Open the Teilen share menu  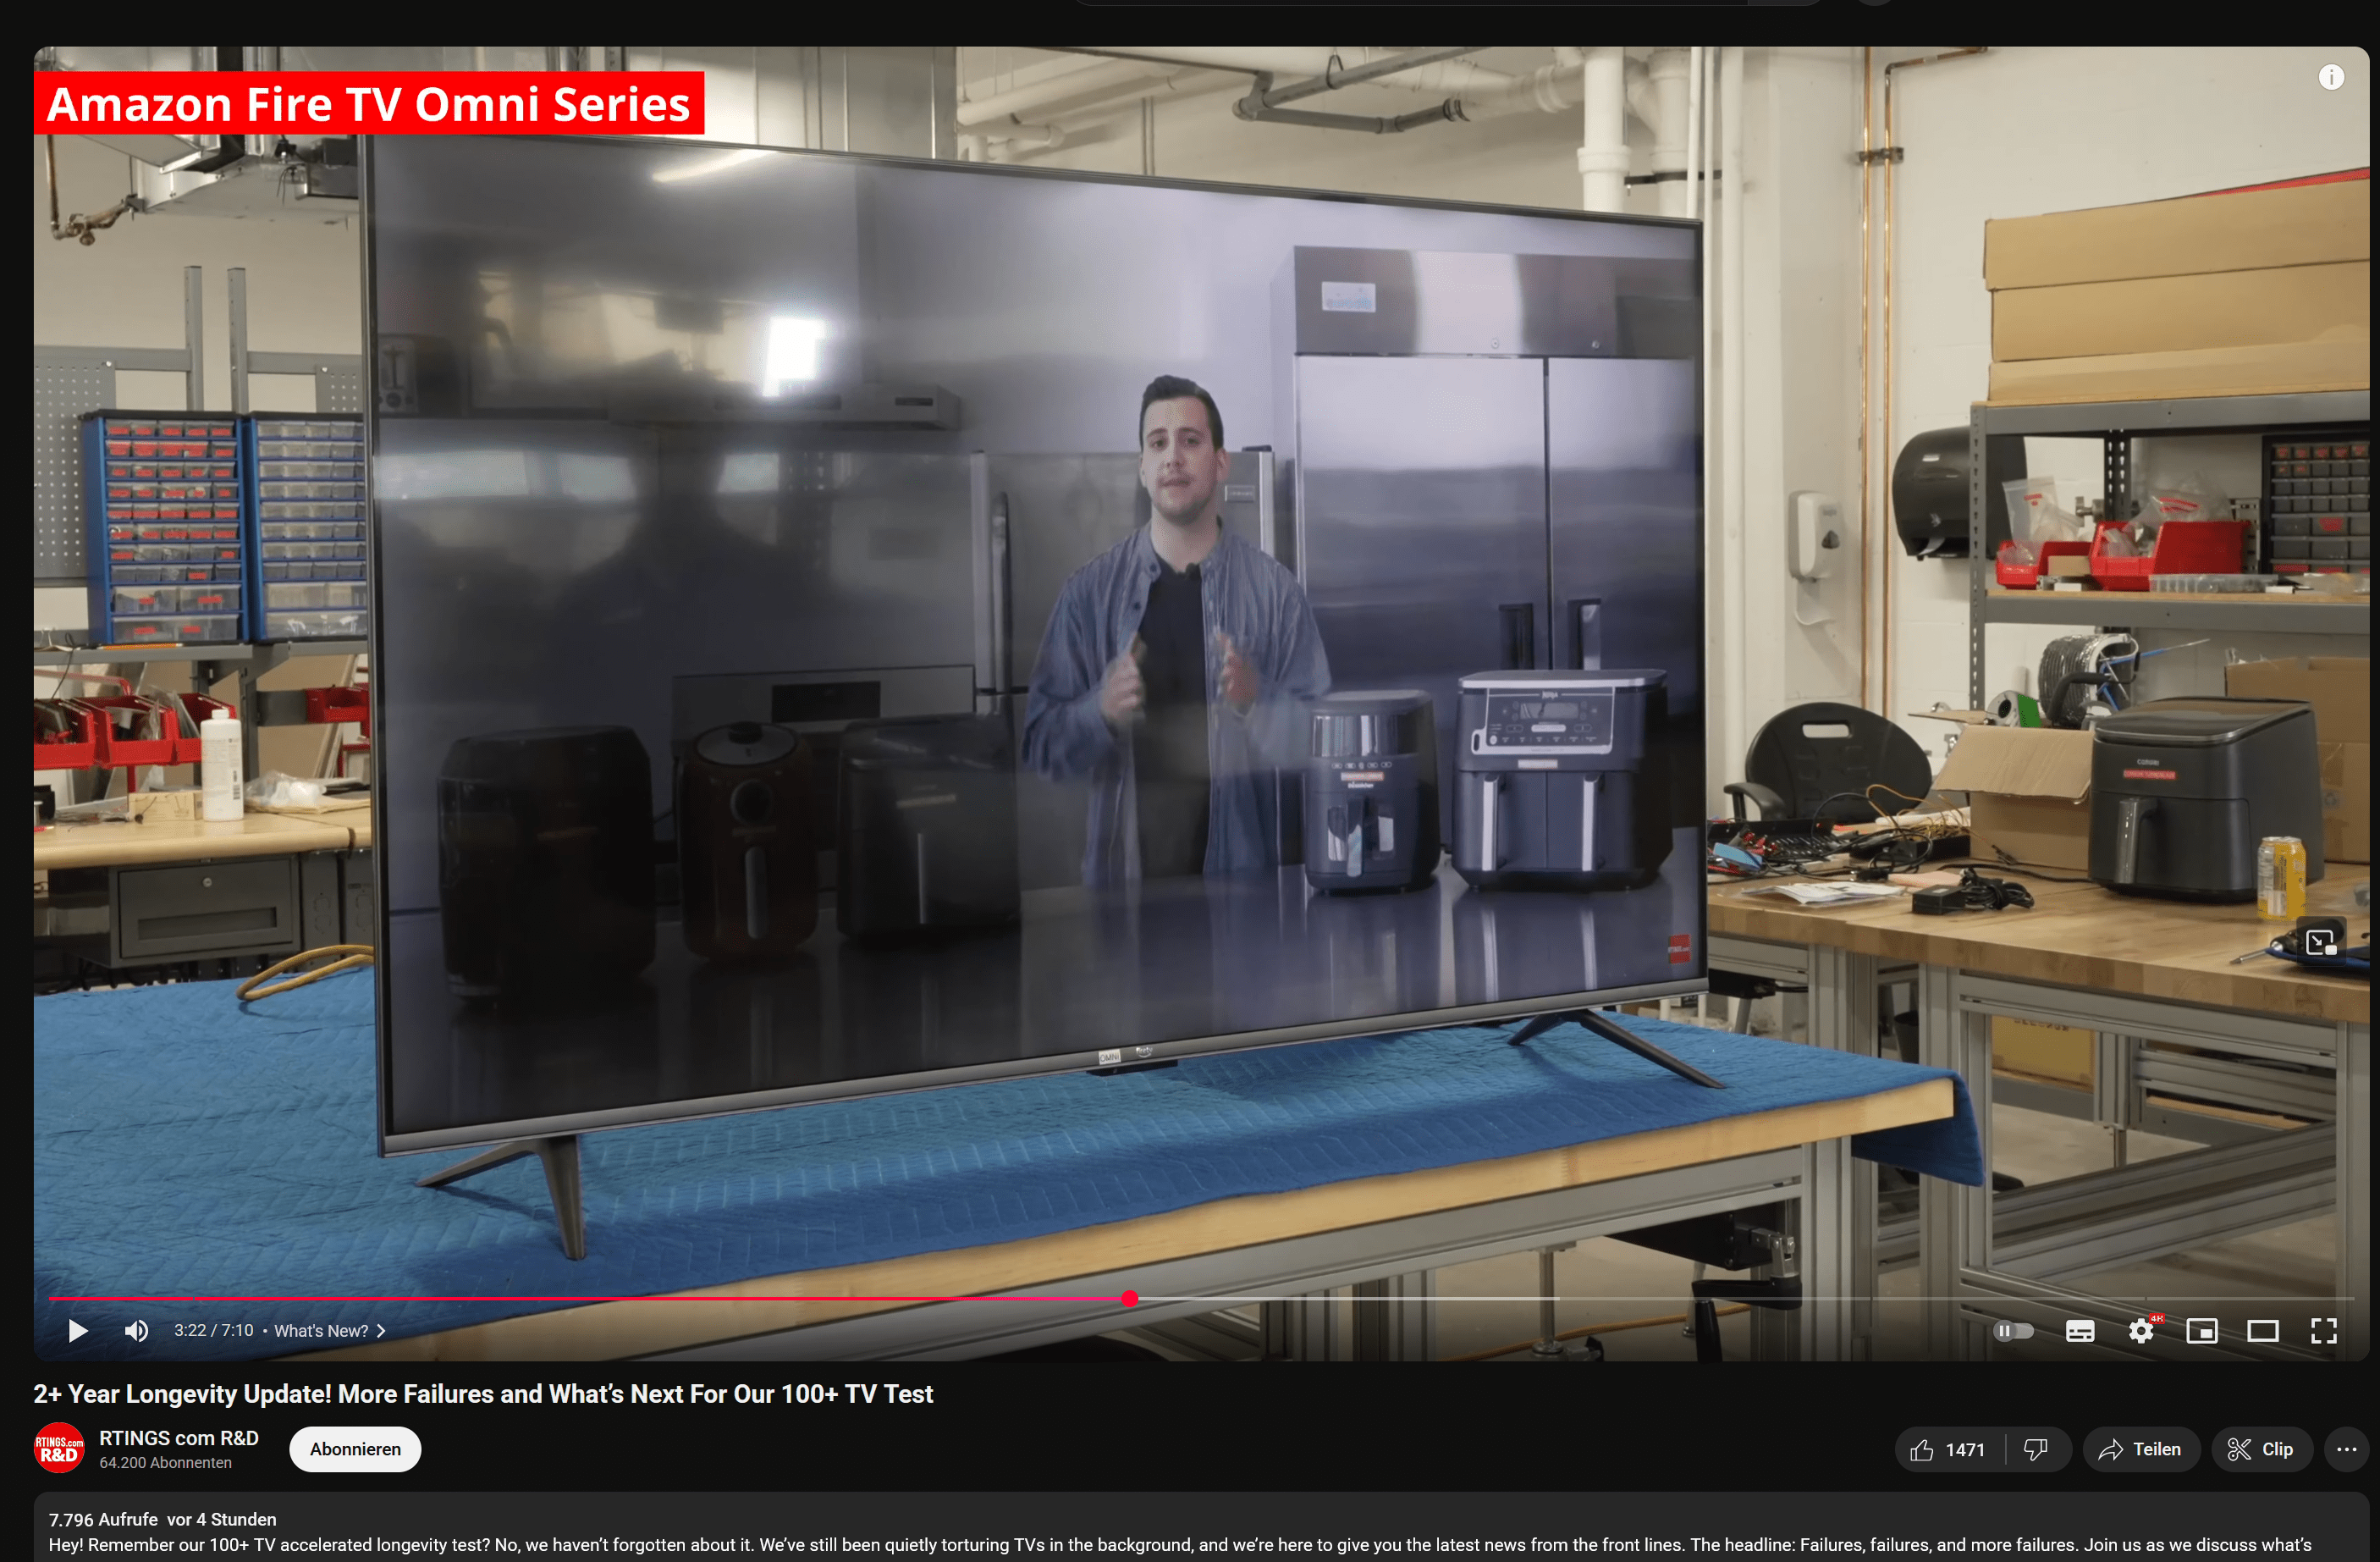[x=2141, y=1450]
